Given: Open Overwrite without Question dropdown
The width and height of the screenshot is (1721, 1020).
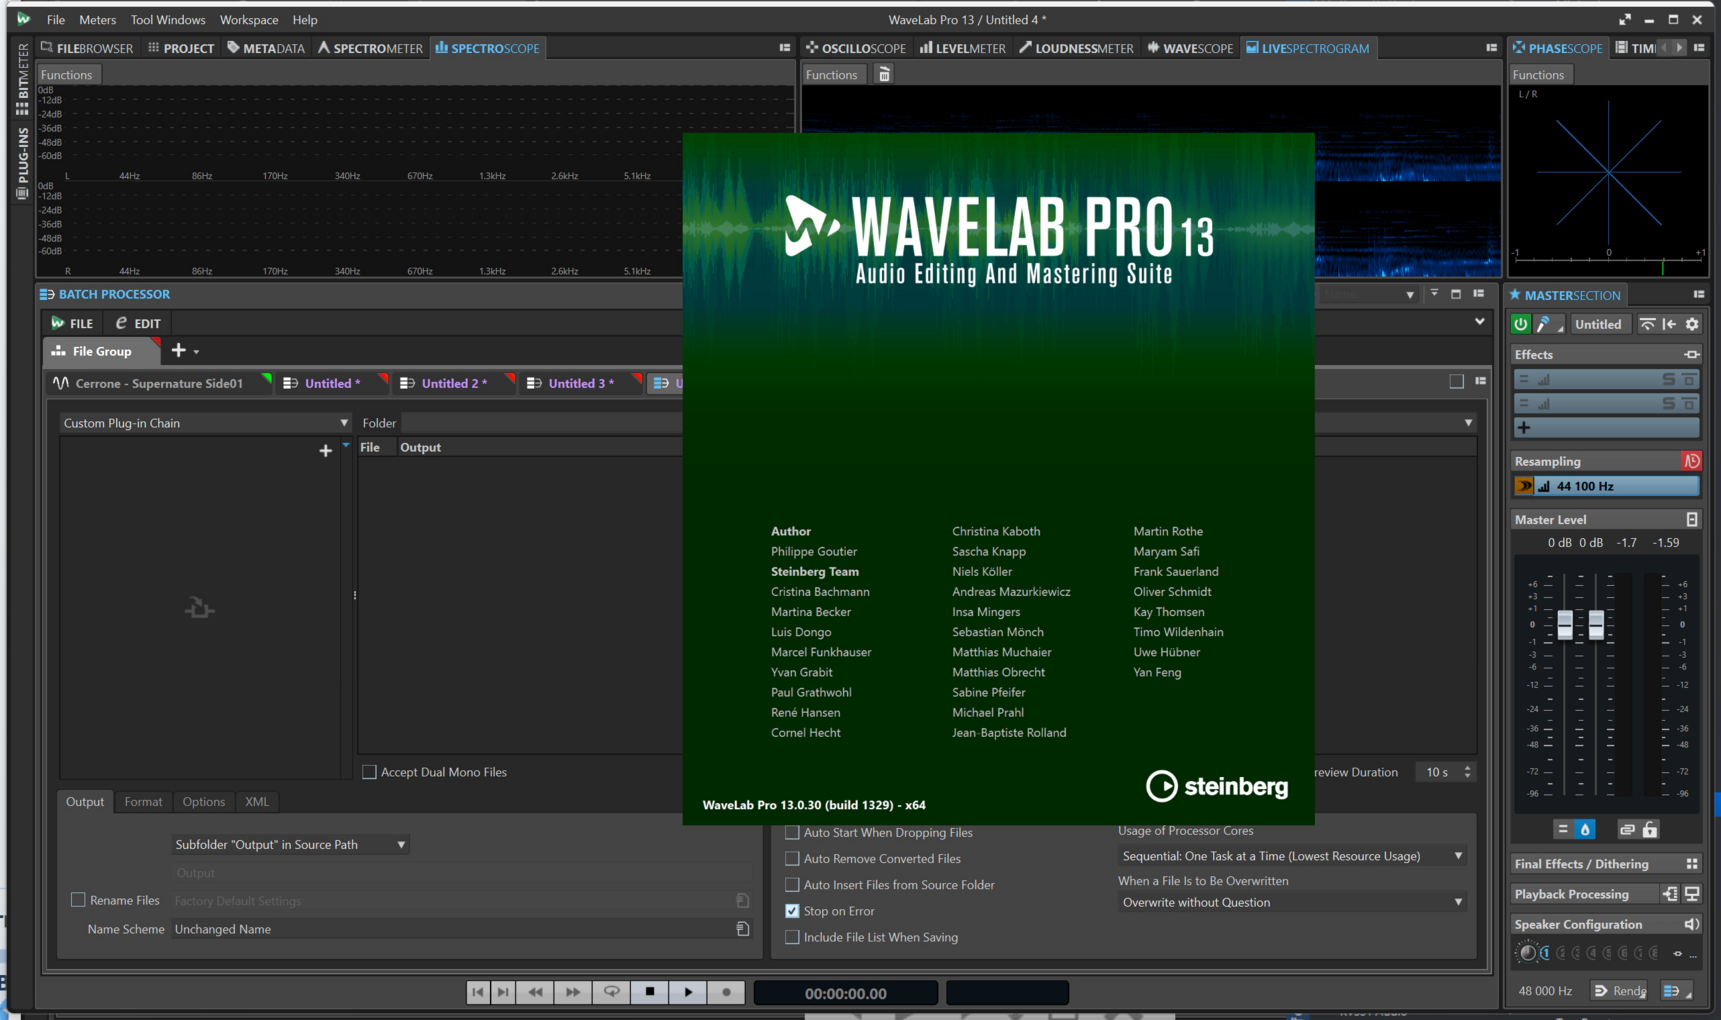Looking at the screenshot, I should 1292,902.
